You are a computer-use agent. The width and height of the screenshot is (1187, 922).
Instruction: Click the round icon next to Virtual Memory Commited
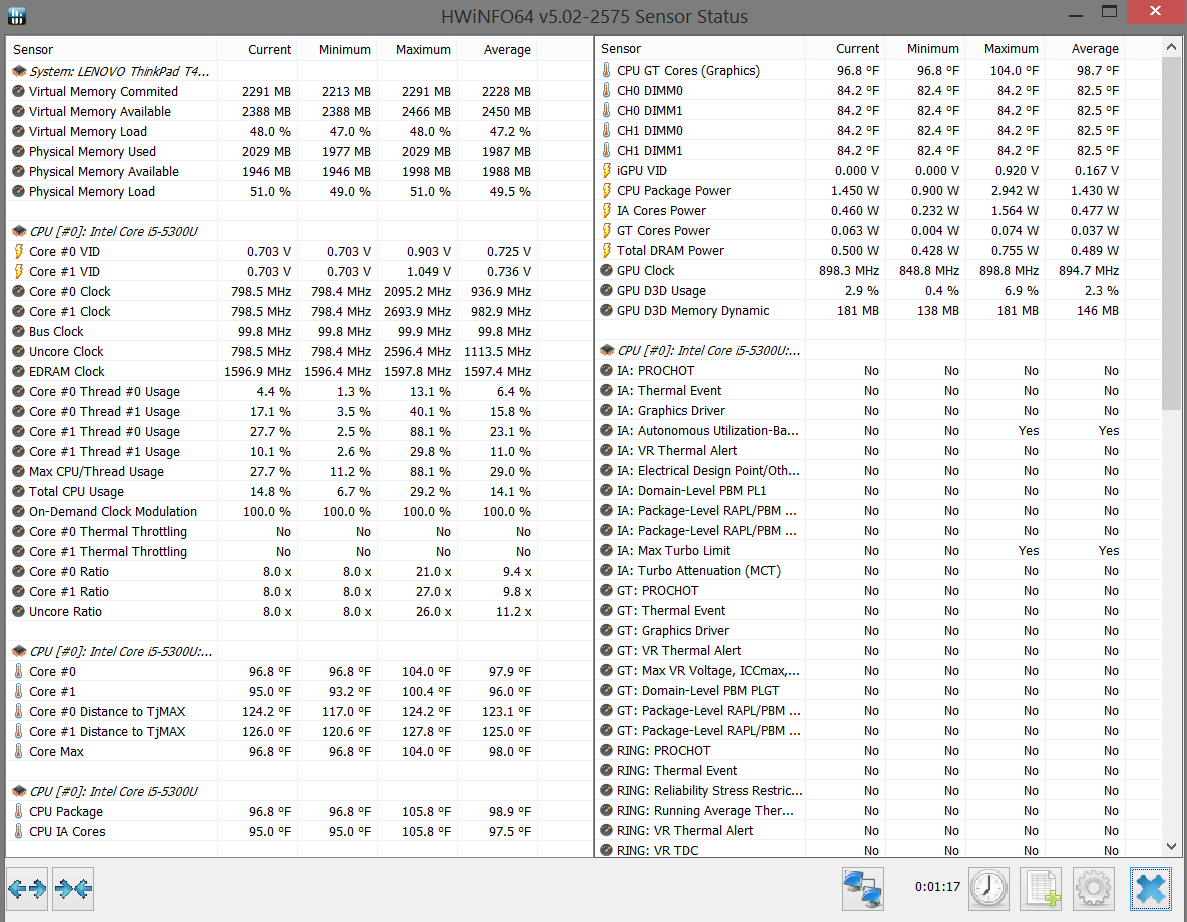[19, 91]
